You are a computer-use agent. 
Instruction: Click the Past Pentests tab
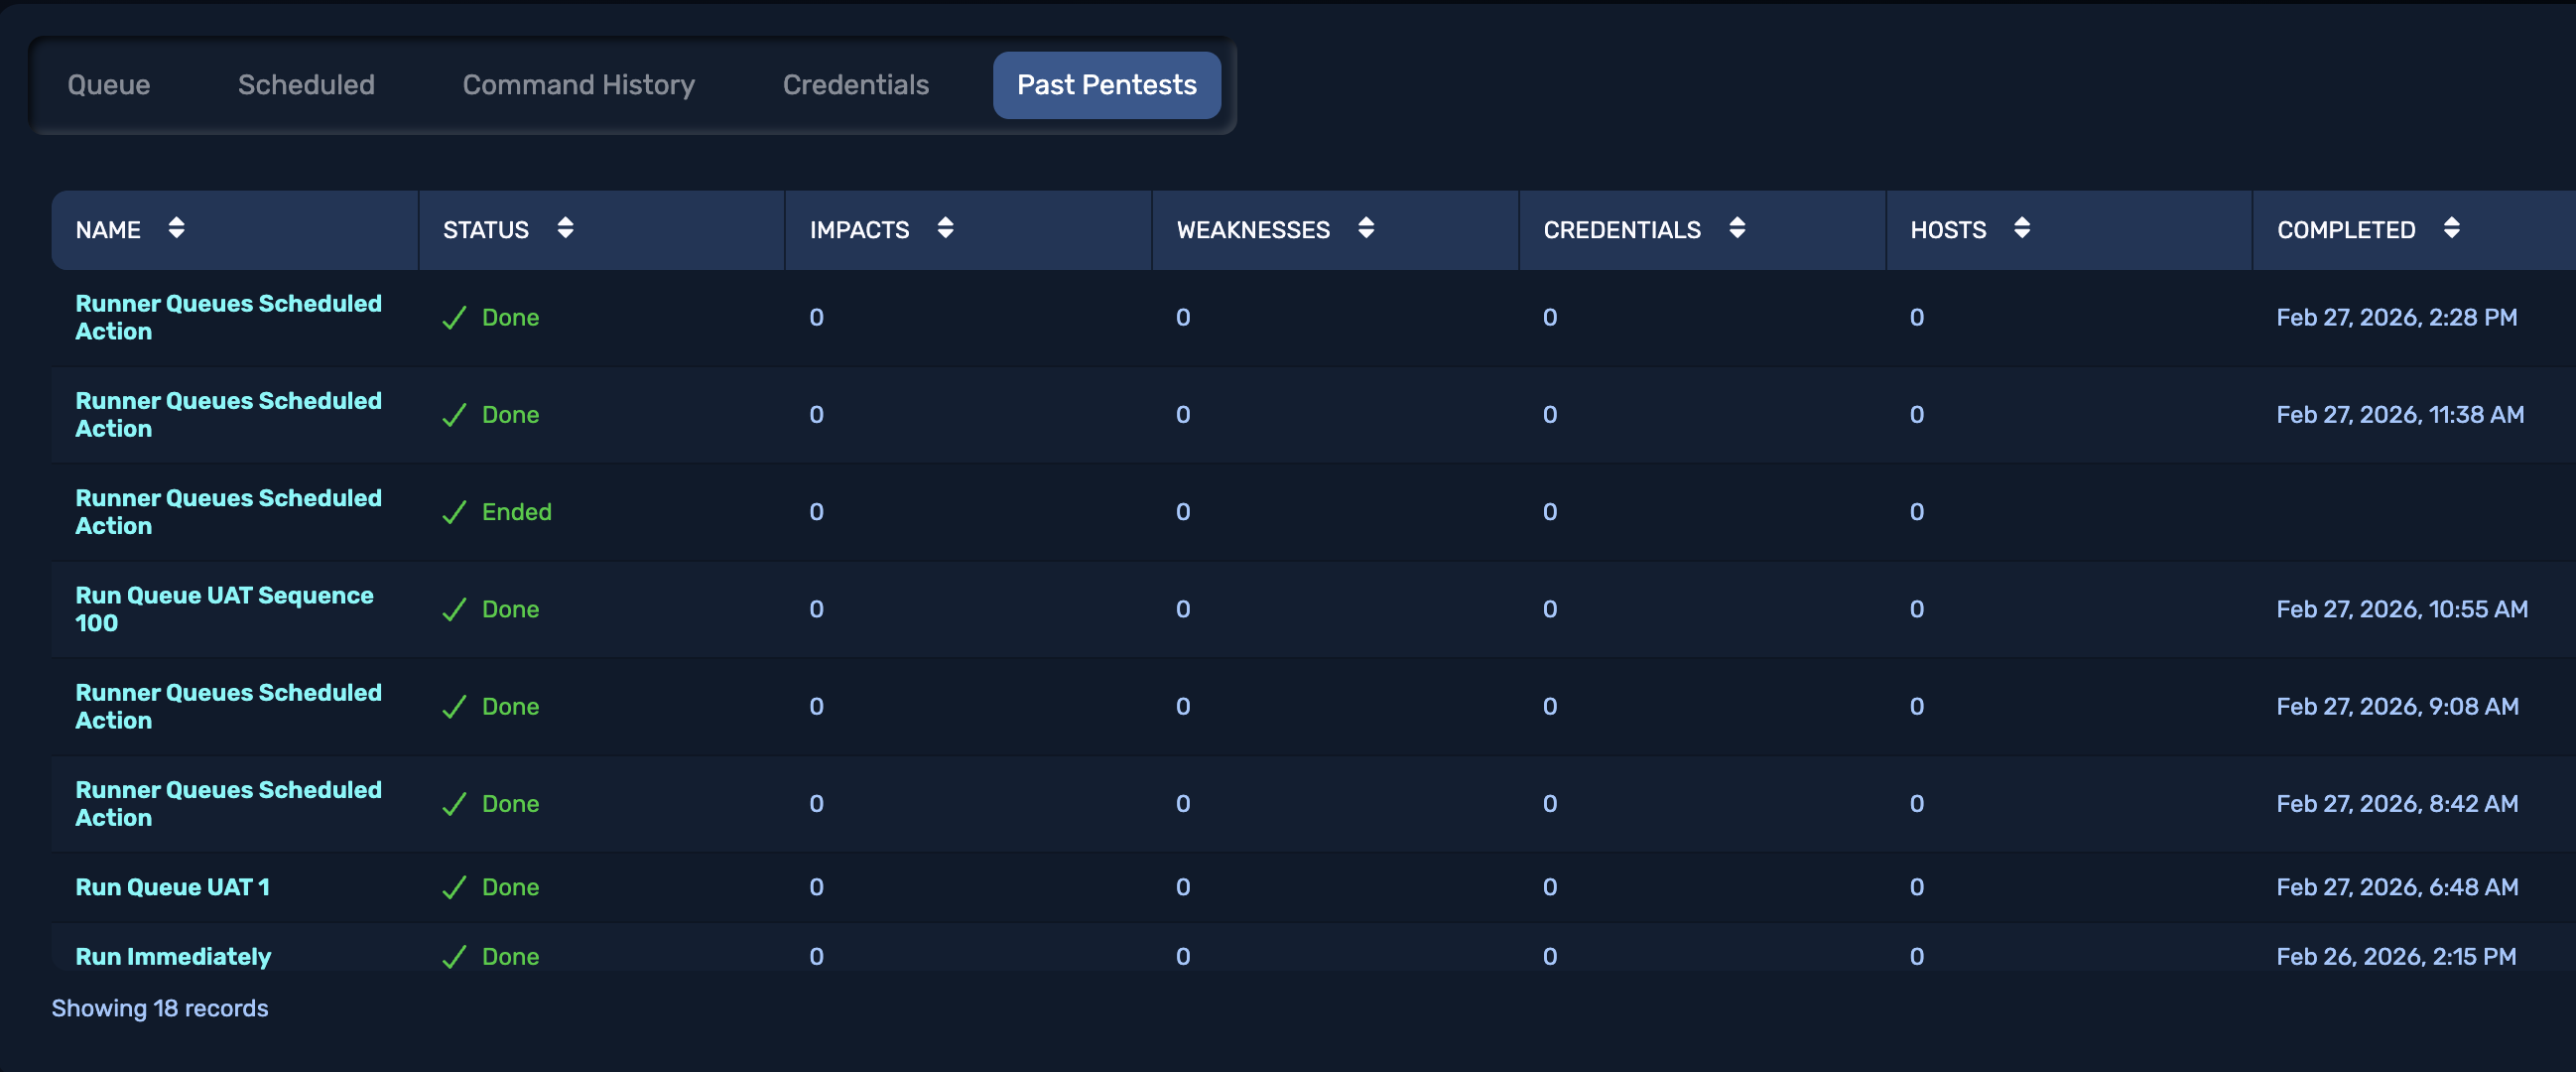tap(1106, 85)
